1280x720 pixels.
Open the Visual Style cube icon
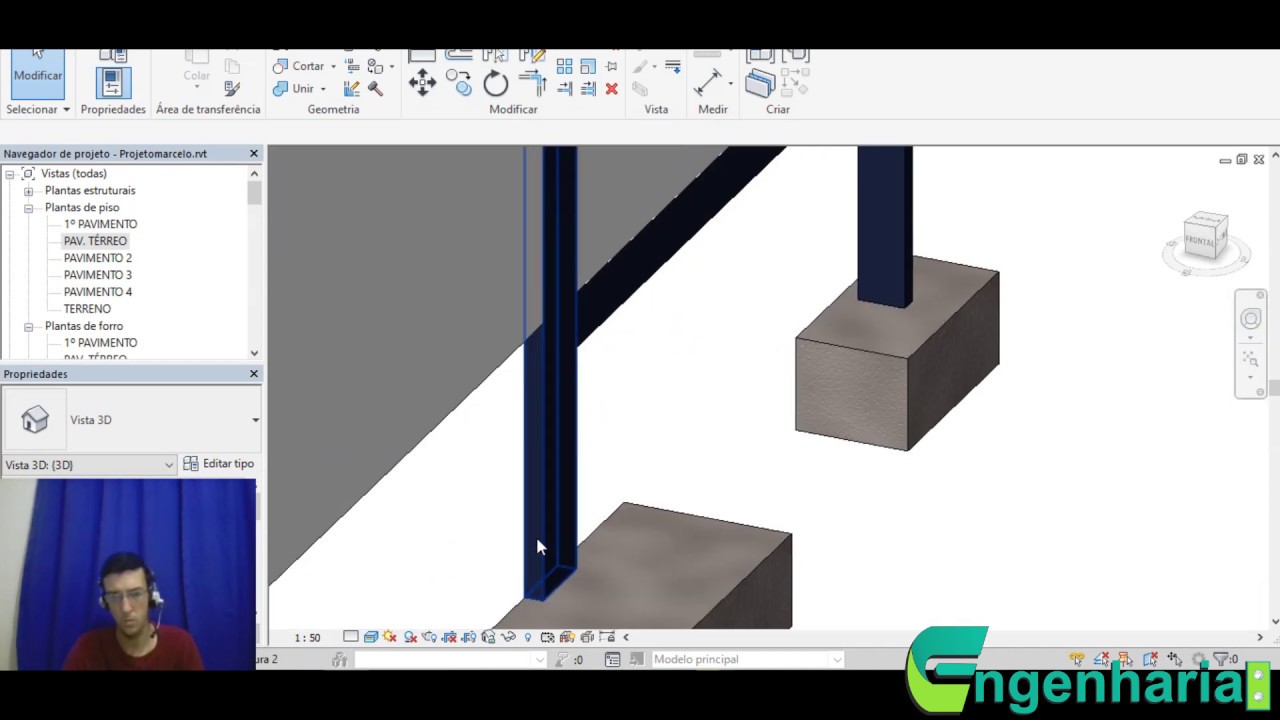(371, 637)
